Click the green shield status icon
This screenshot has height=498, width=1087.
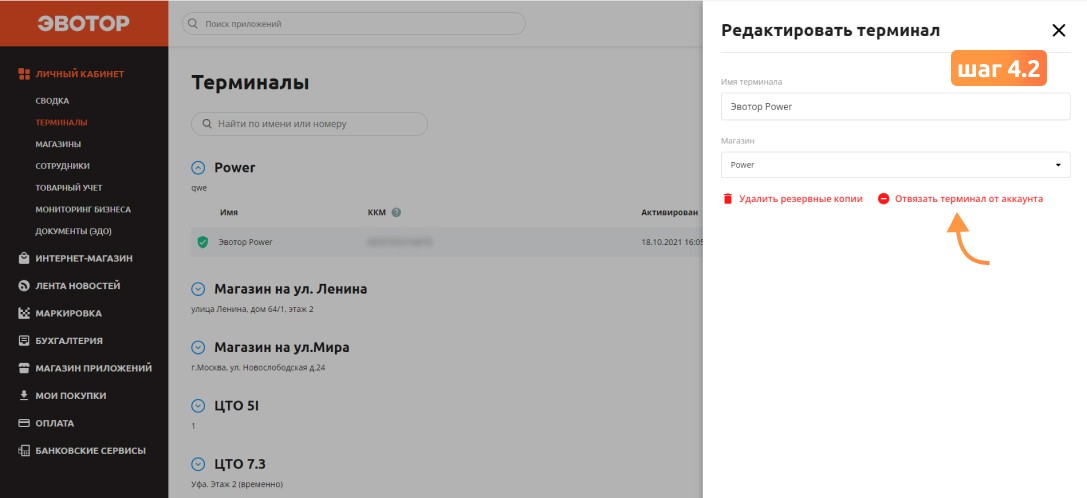(x=202, y=242)
